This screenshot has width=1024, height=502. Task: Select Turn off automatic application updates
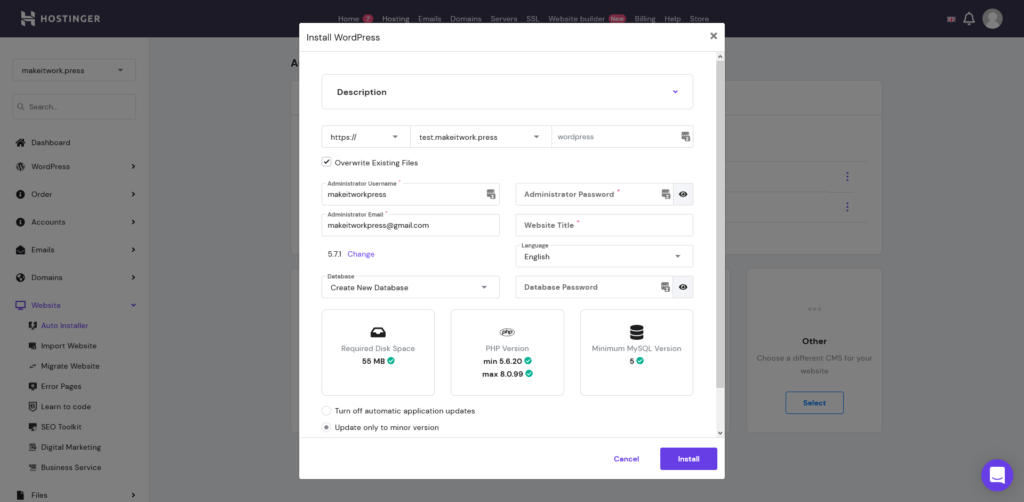point(327,411)
